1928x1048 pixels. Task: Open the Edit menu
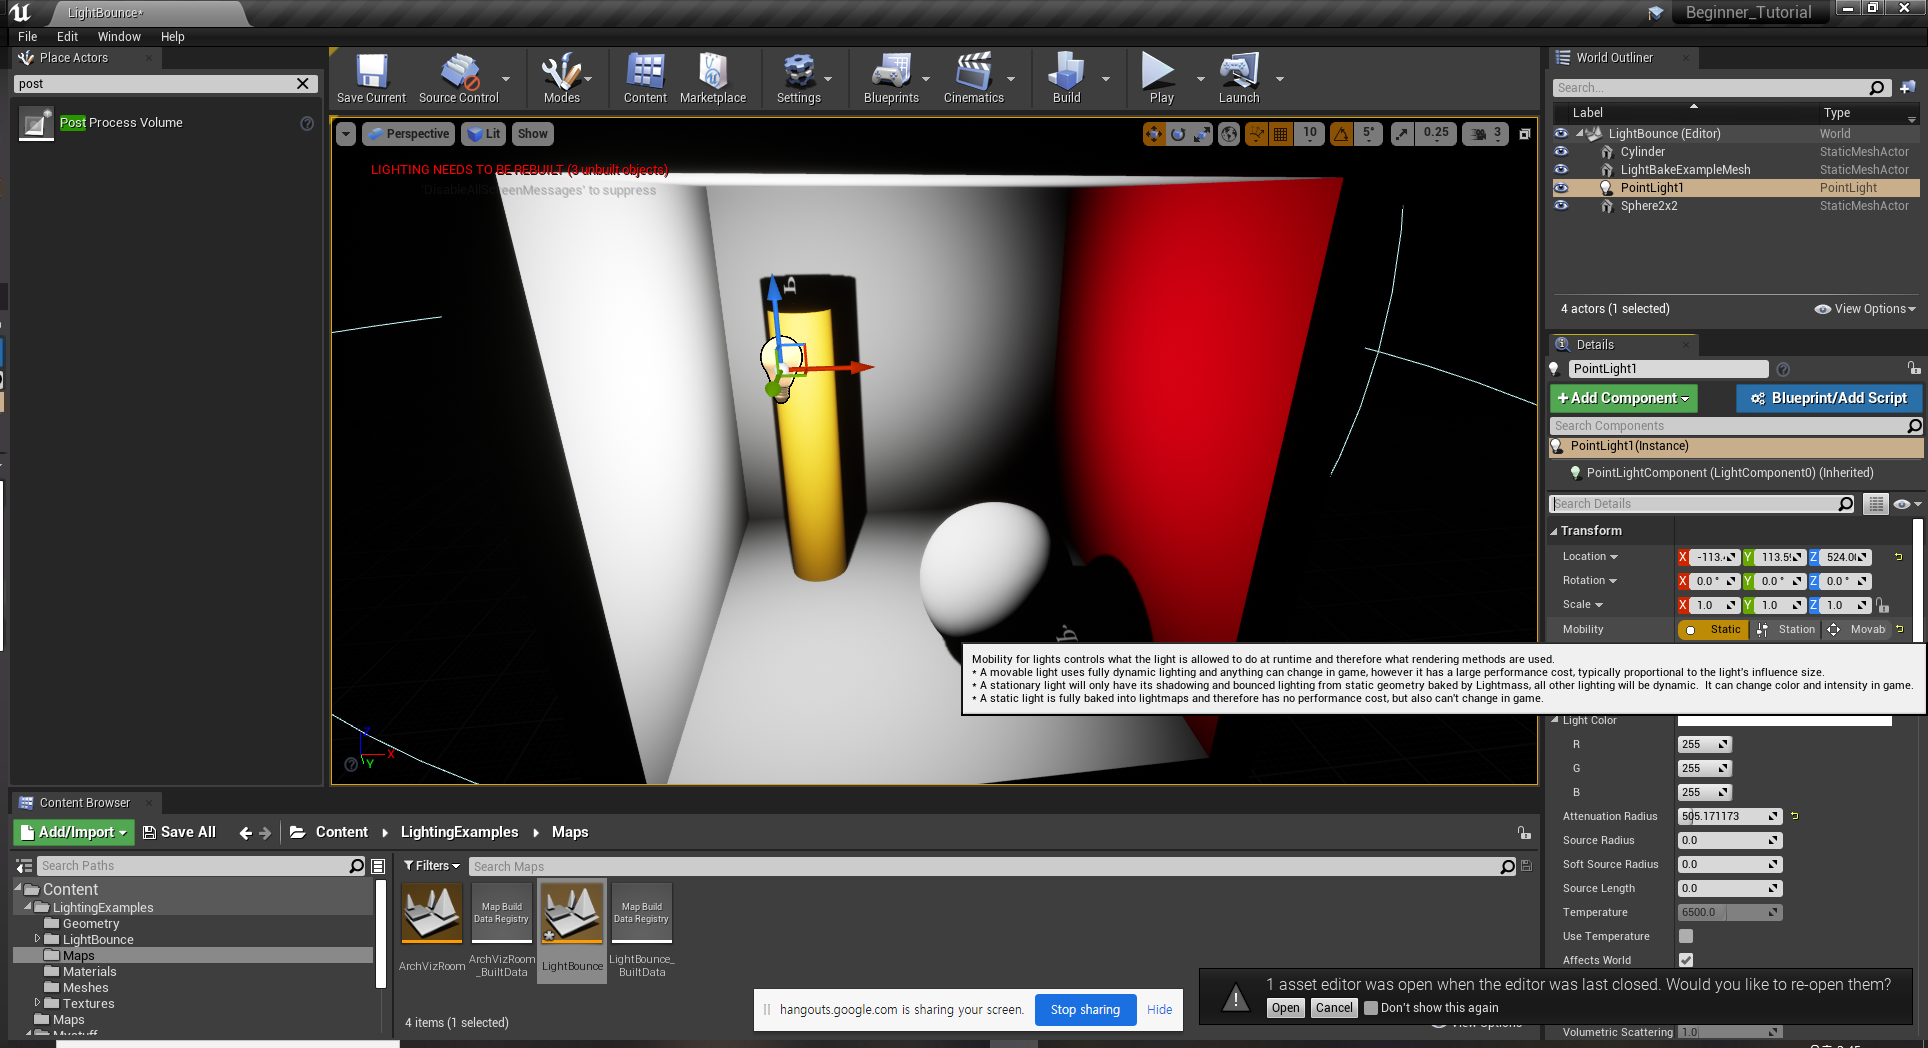click(x=67, y=36)
